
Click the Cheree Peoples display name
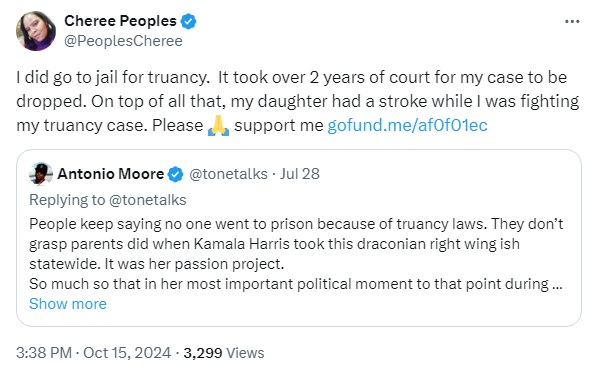(120, 21)
